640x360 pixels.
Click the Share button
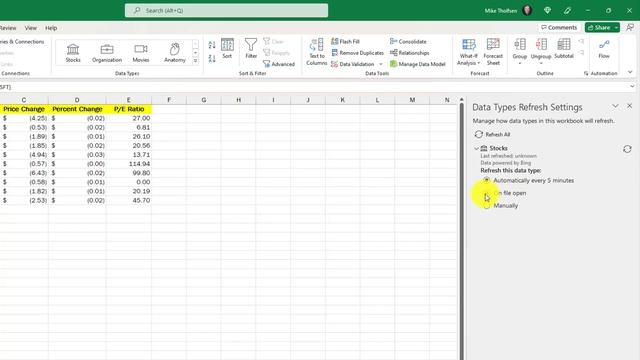tap(599, 27)
